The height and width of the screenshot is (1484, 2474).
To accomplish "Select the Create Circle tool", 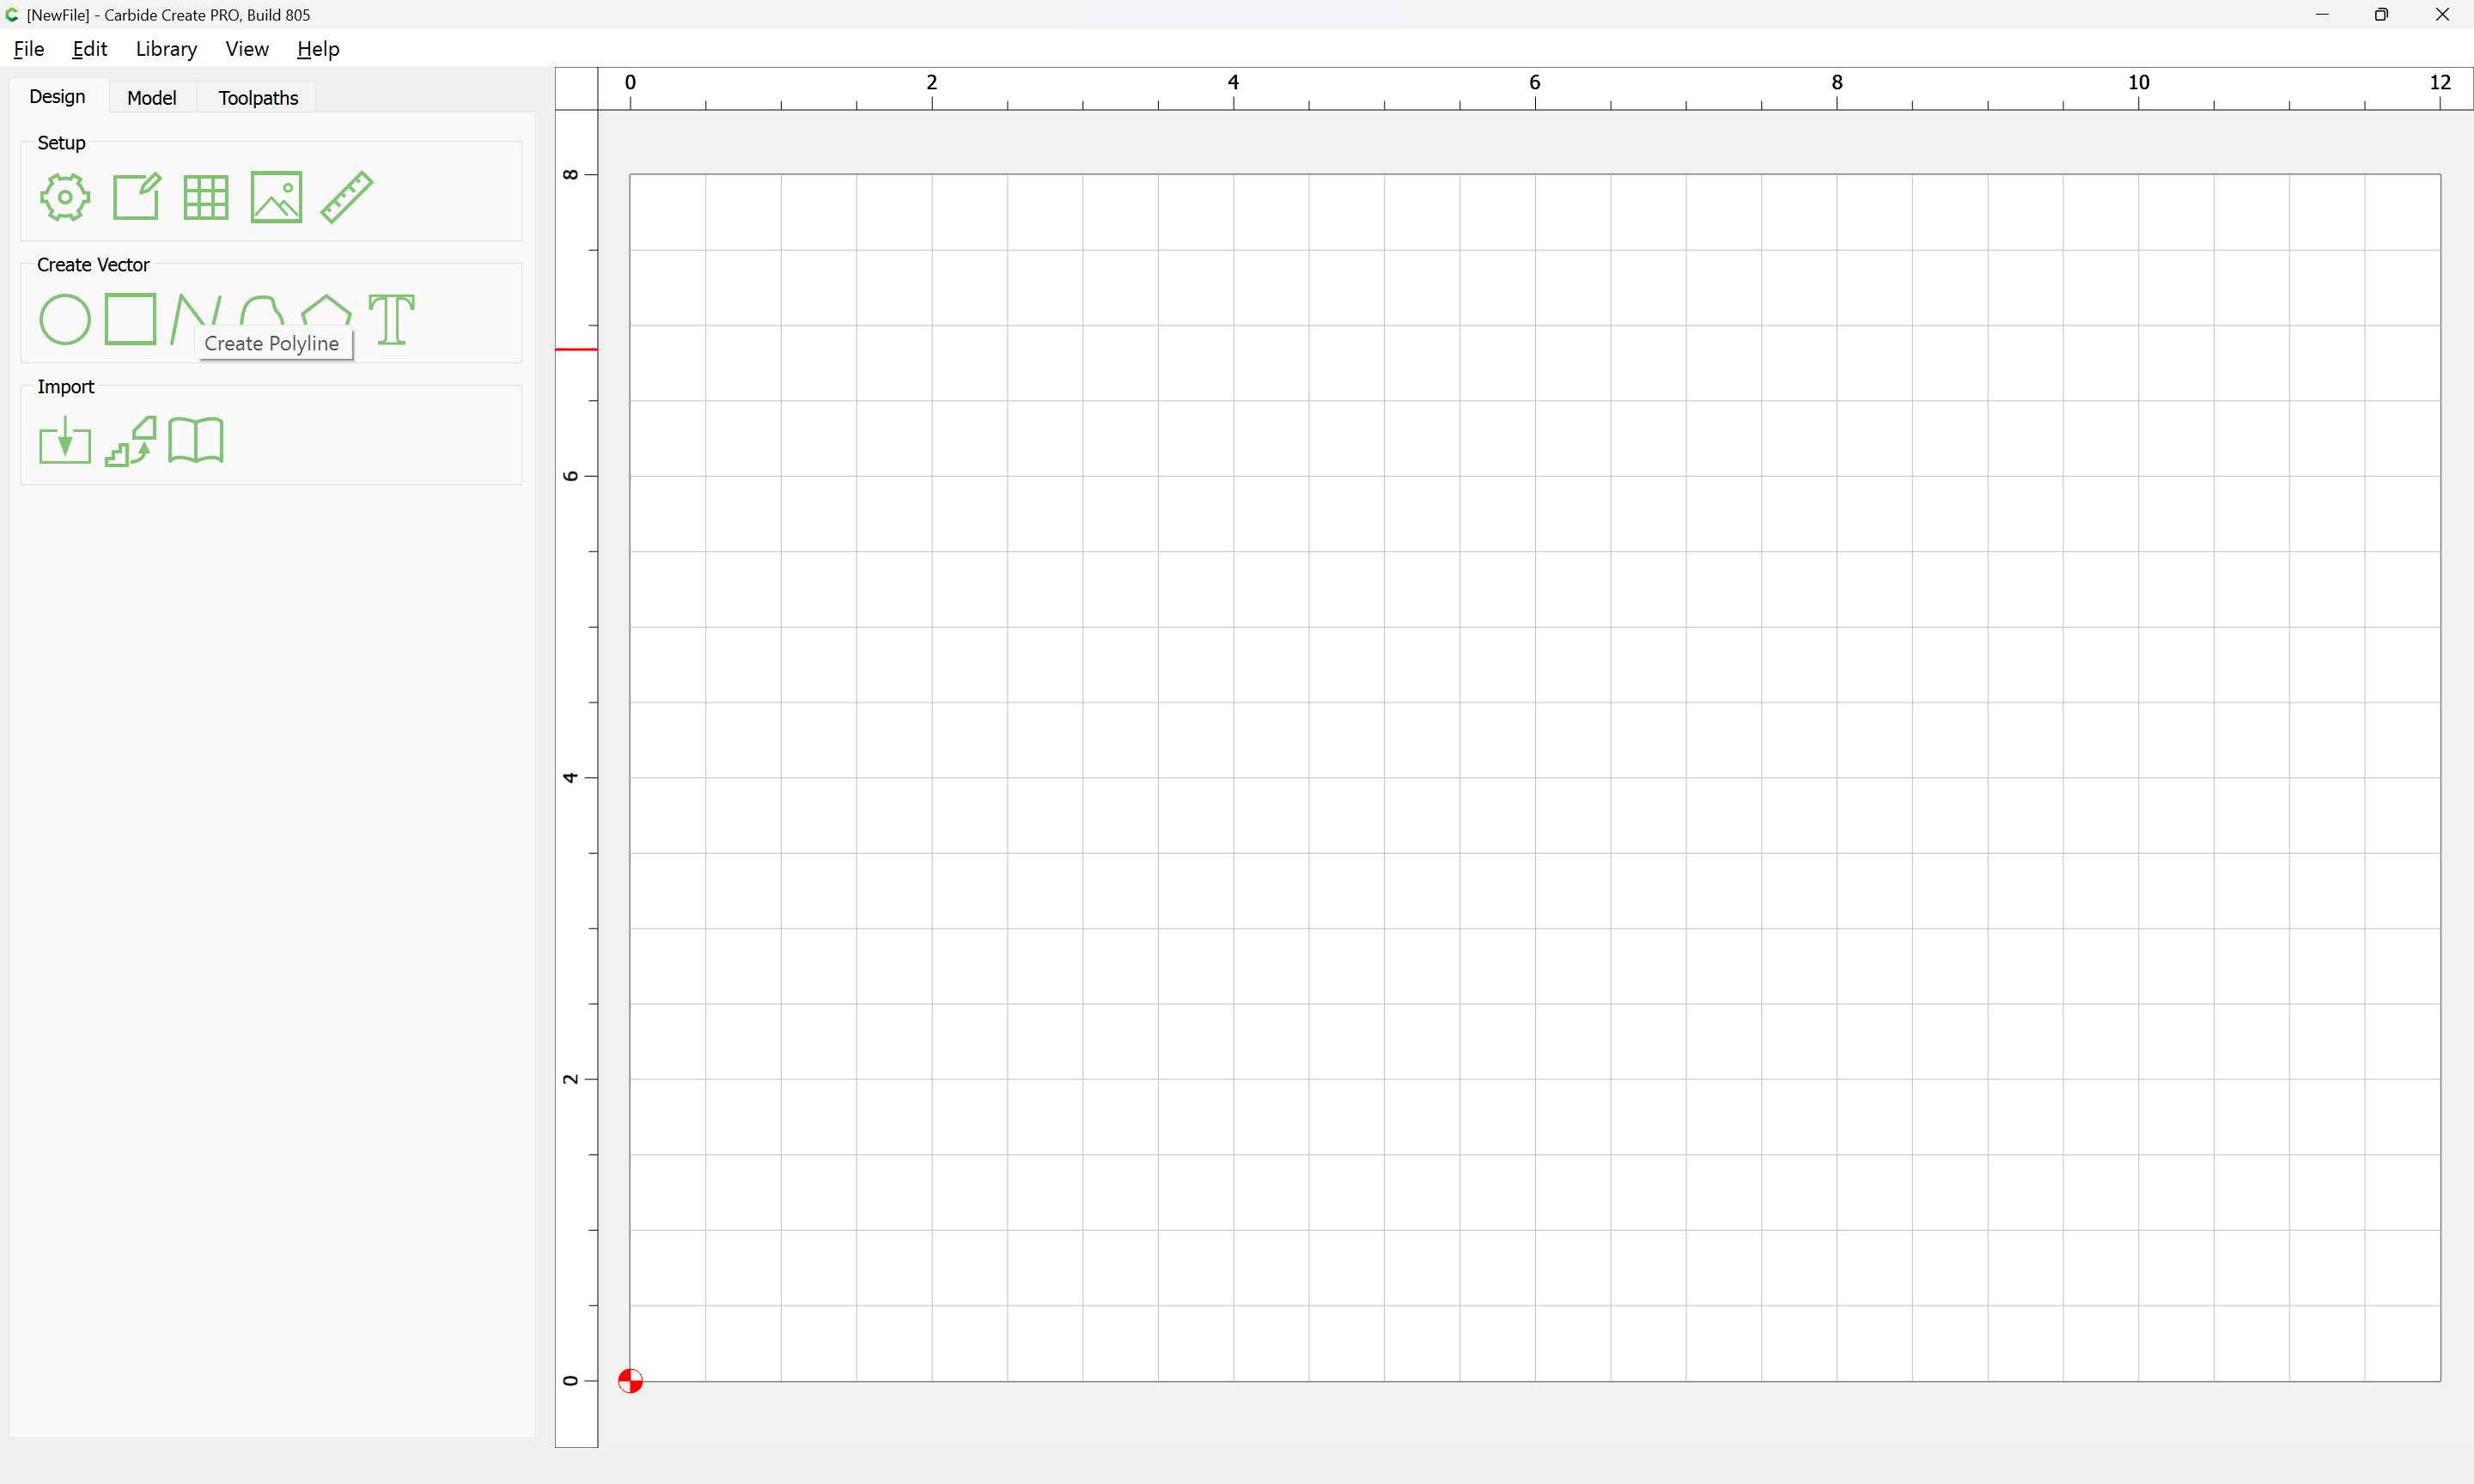I will click(x=65, y=319).
